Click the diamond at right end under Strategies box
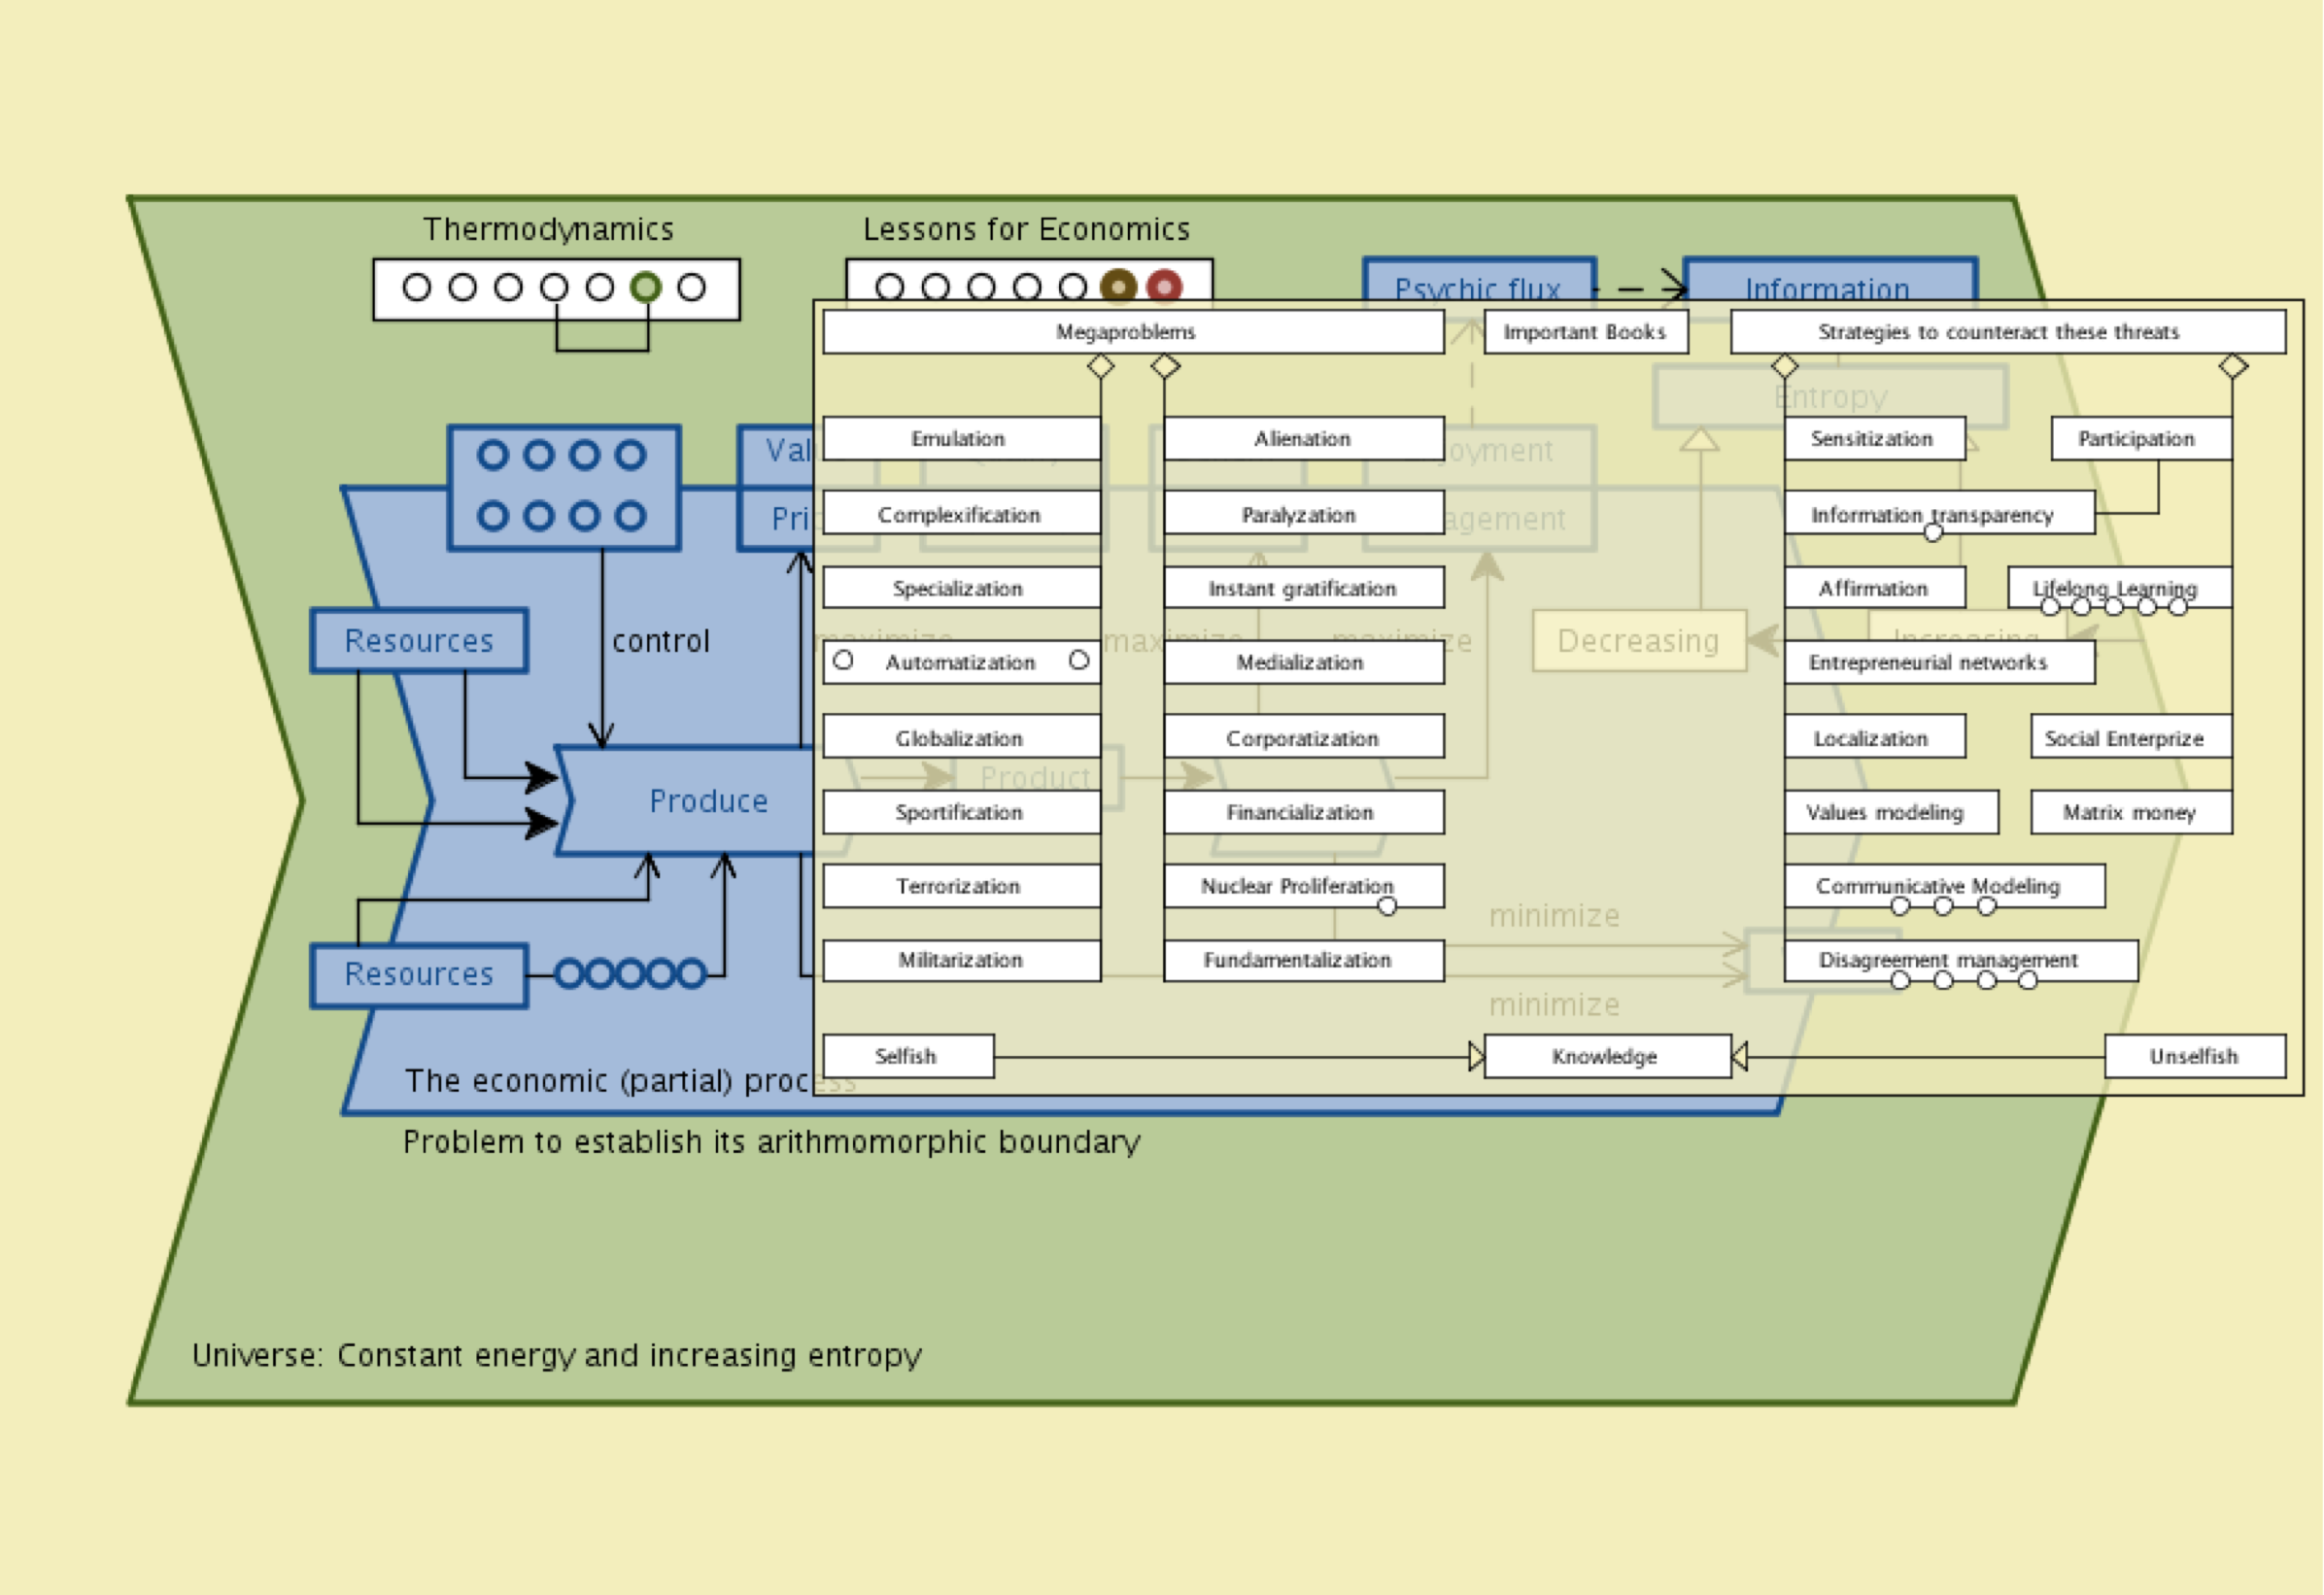Image resolution: width=2324 pixels, height=1595 pixels. click(x=2233, y=367)
